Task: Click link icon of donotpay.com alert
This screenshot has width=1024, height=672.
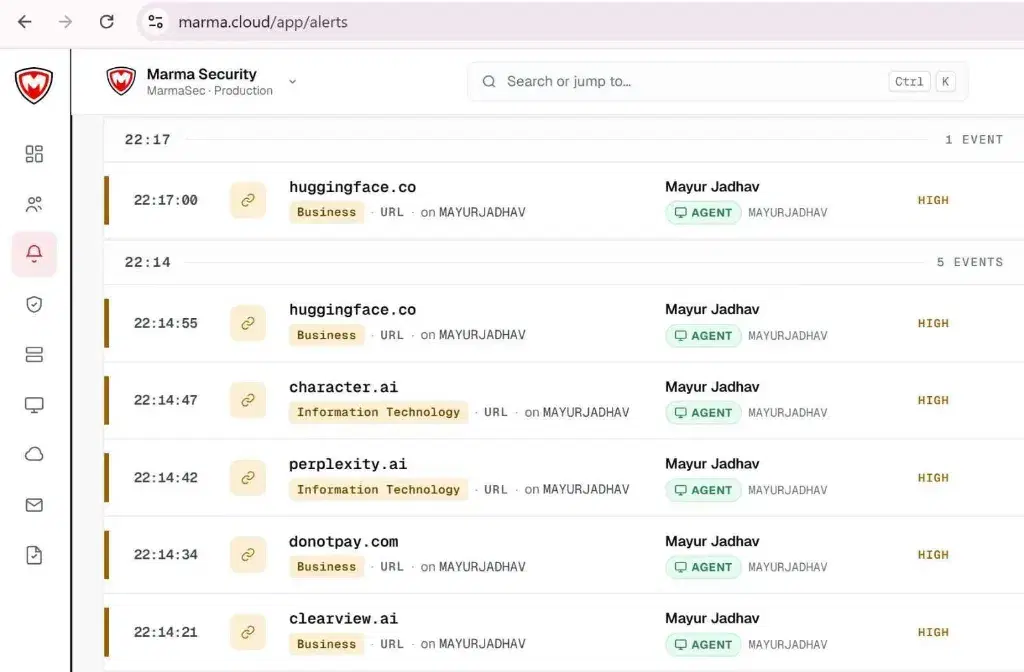Action: point(248,554)
